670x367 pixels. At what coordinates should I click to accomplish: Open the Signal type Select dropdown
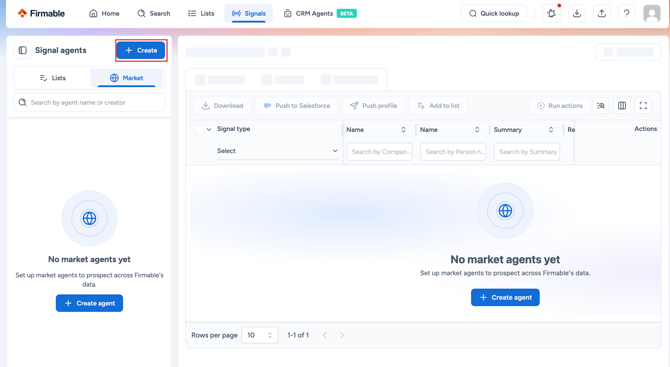pos(277,151)
